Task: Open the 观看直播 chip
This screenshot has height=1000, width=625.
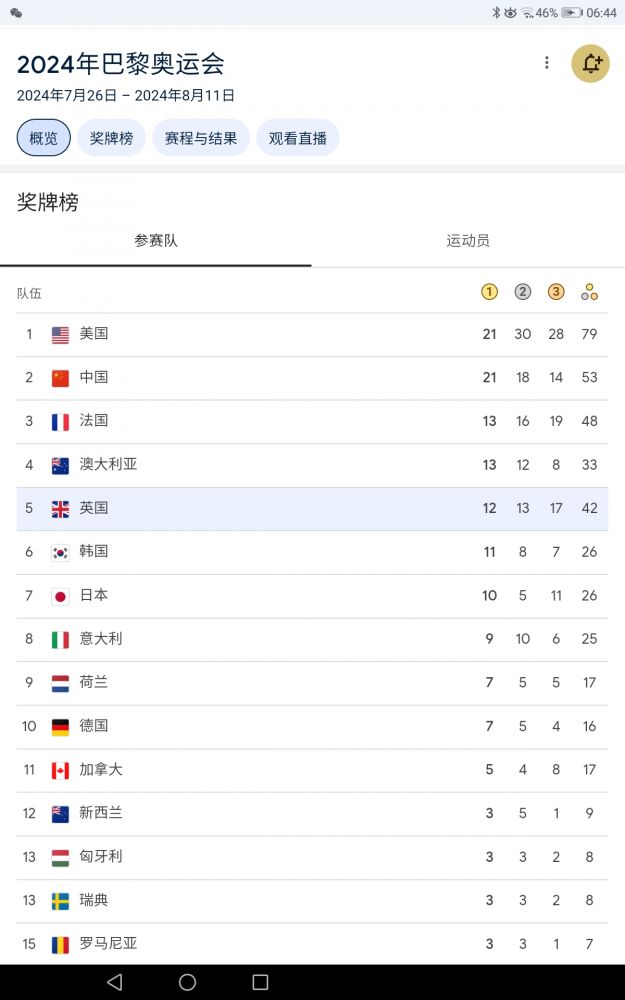Action: click(x=298, y=138)
